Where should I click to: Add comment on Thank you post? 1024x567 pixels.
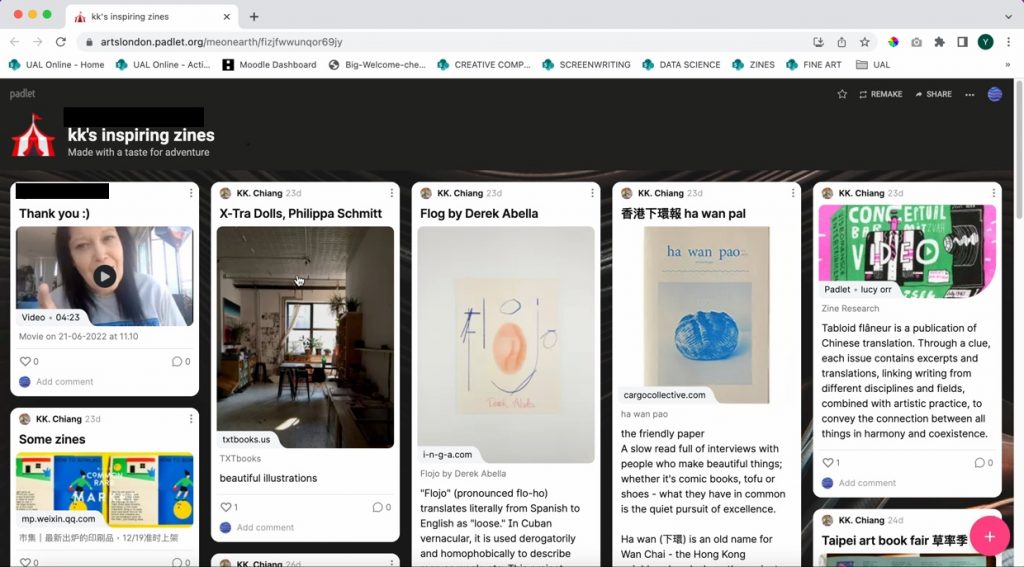[65, 381]
